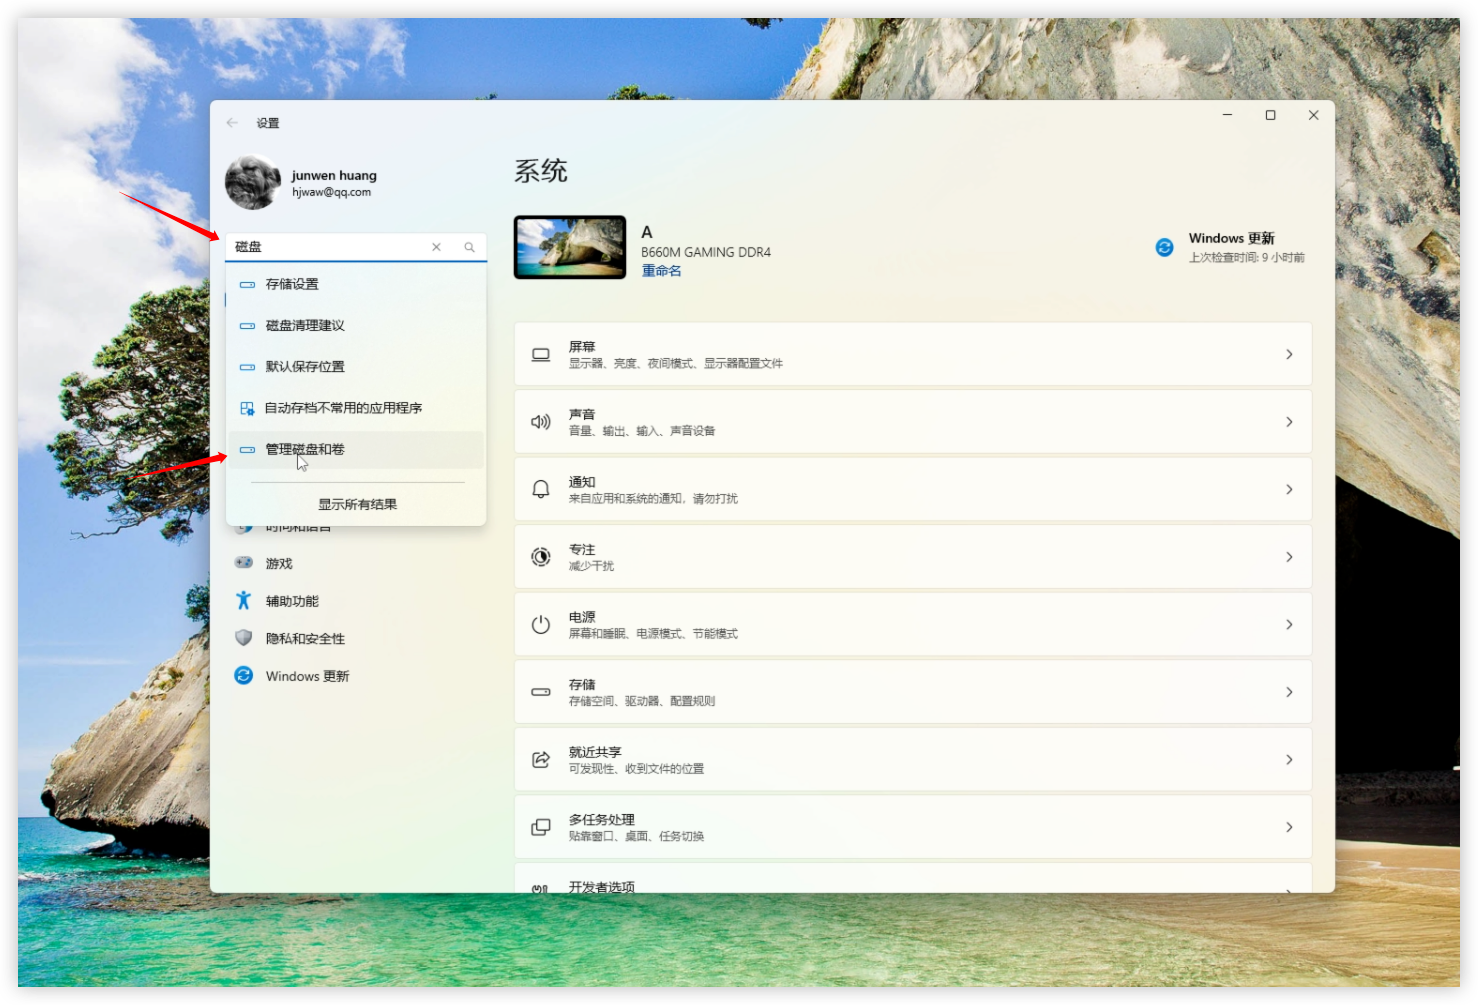The height and width of the screenshot is (1005, 1478).
Task: Click the desktop wallpaper thumbnail
Action: (x=570, y=247)
